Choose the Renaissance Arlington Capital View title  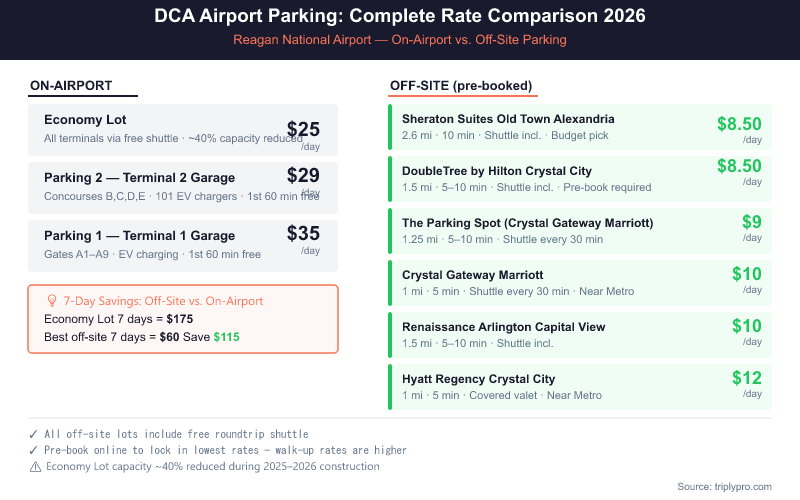pyautogui.click(x=503, y=327)
